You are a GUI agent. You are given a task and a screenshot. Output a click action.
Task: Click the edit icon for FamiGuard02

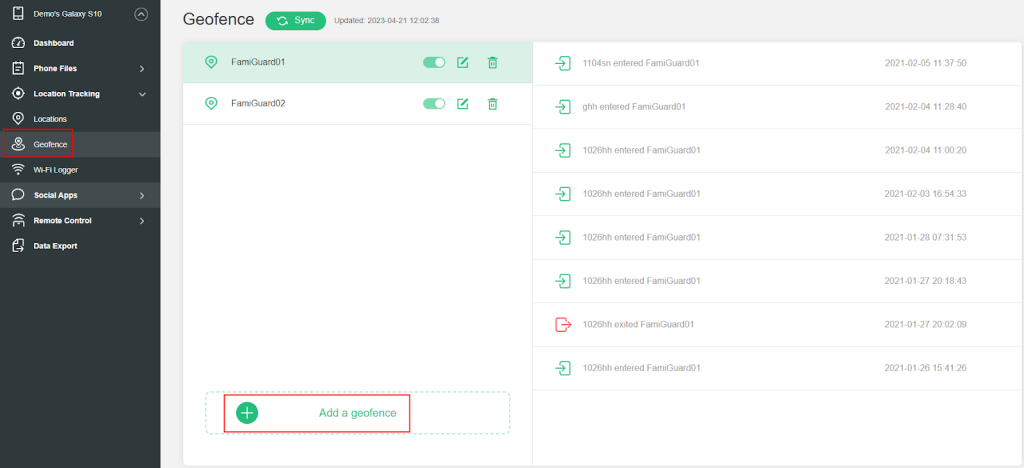463,103
